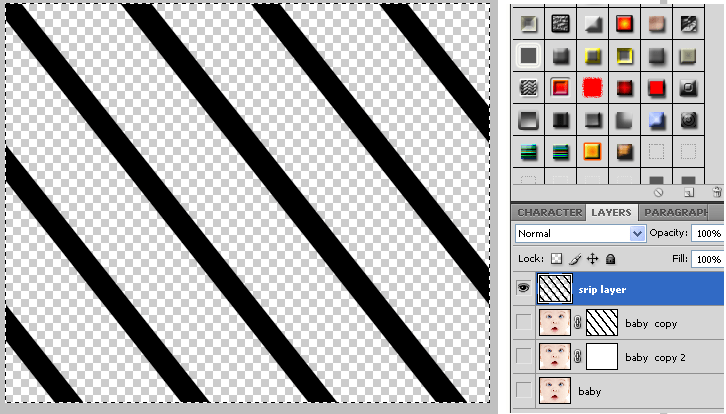Apply the gray square with white outer glow style
The image size is (726, 414).
[x=528, y=56]
